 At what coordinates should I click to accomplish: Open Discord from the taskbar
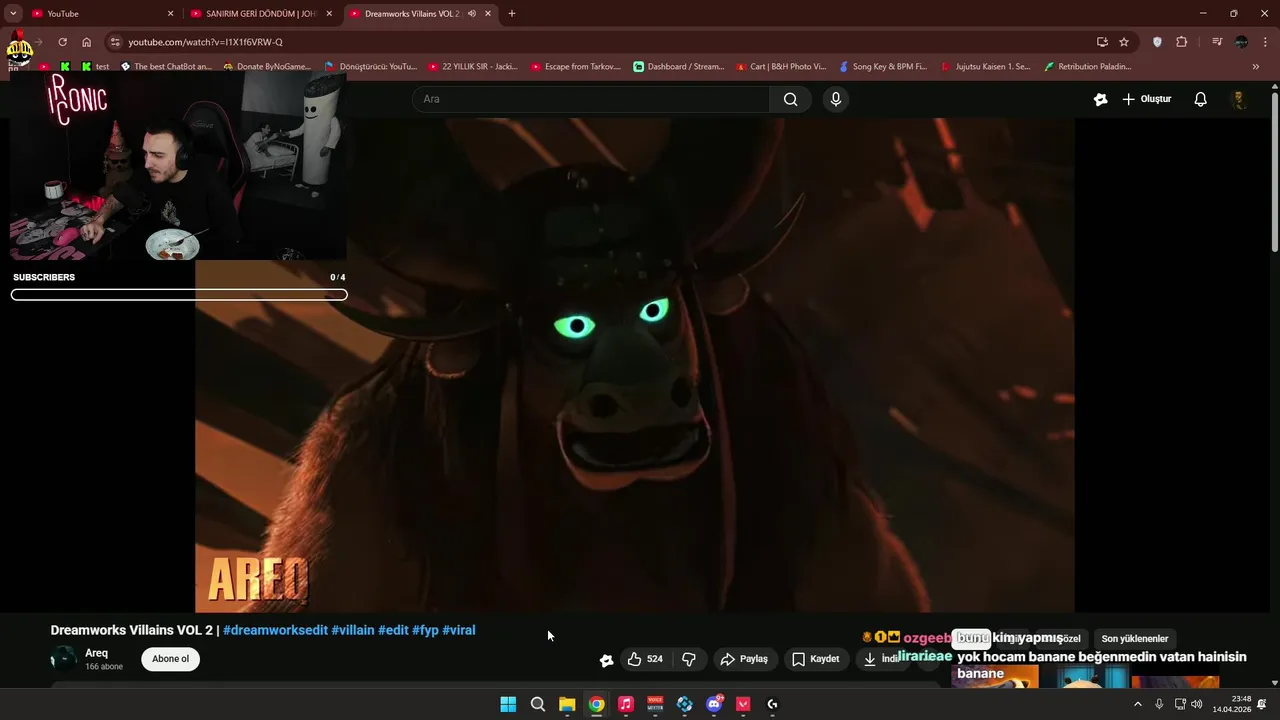(714, 704)
